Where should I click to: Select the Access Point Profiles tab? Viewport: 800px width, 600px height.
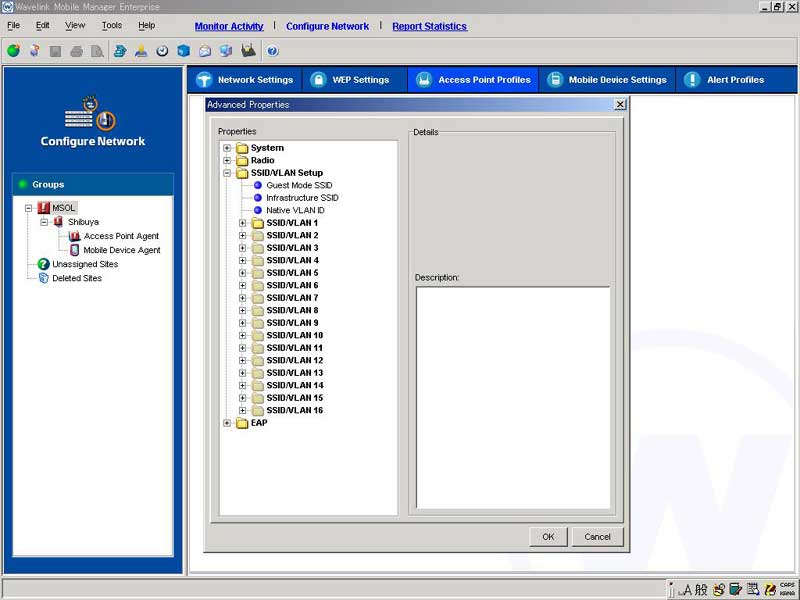(x=473, y=80)
